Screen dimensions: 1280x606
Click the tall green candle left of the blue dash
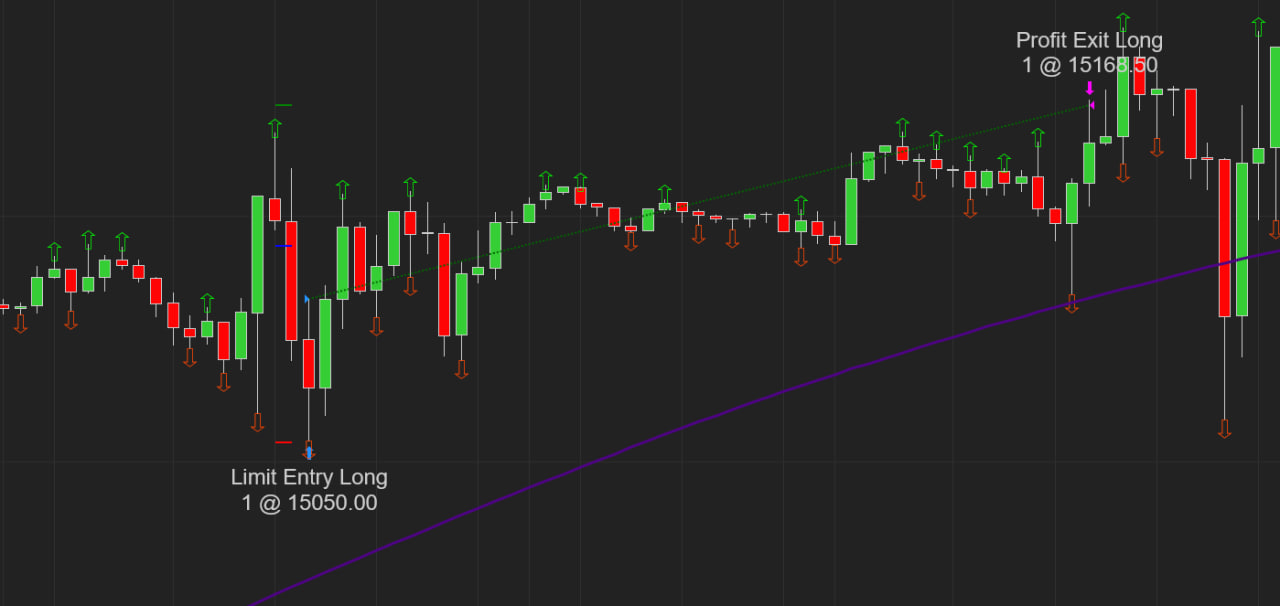point(258,254)
